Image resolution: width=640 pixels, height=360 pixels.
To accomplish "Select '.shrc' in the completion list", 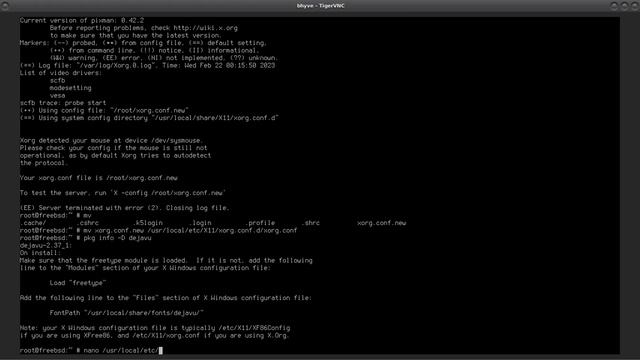I will coord(311,223).
